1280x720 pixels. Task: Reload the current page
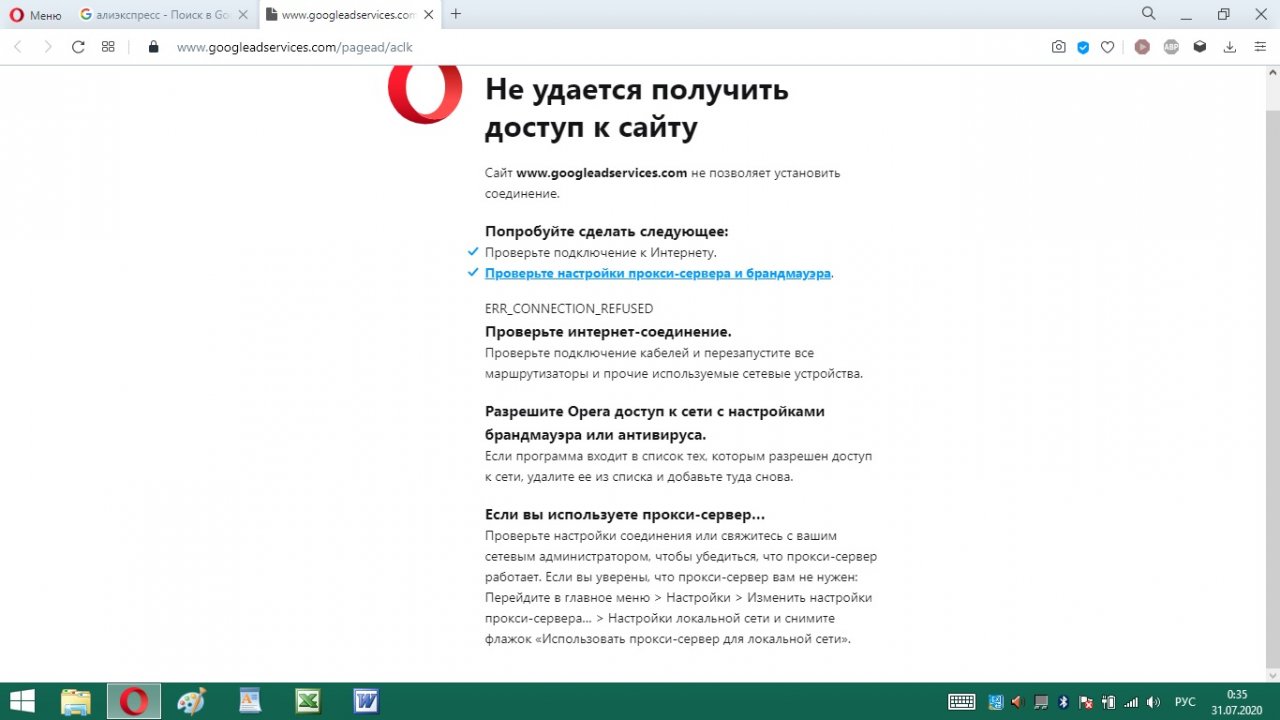pos(78,47)
